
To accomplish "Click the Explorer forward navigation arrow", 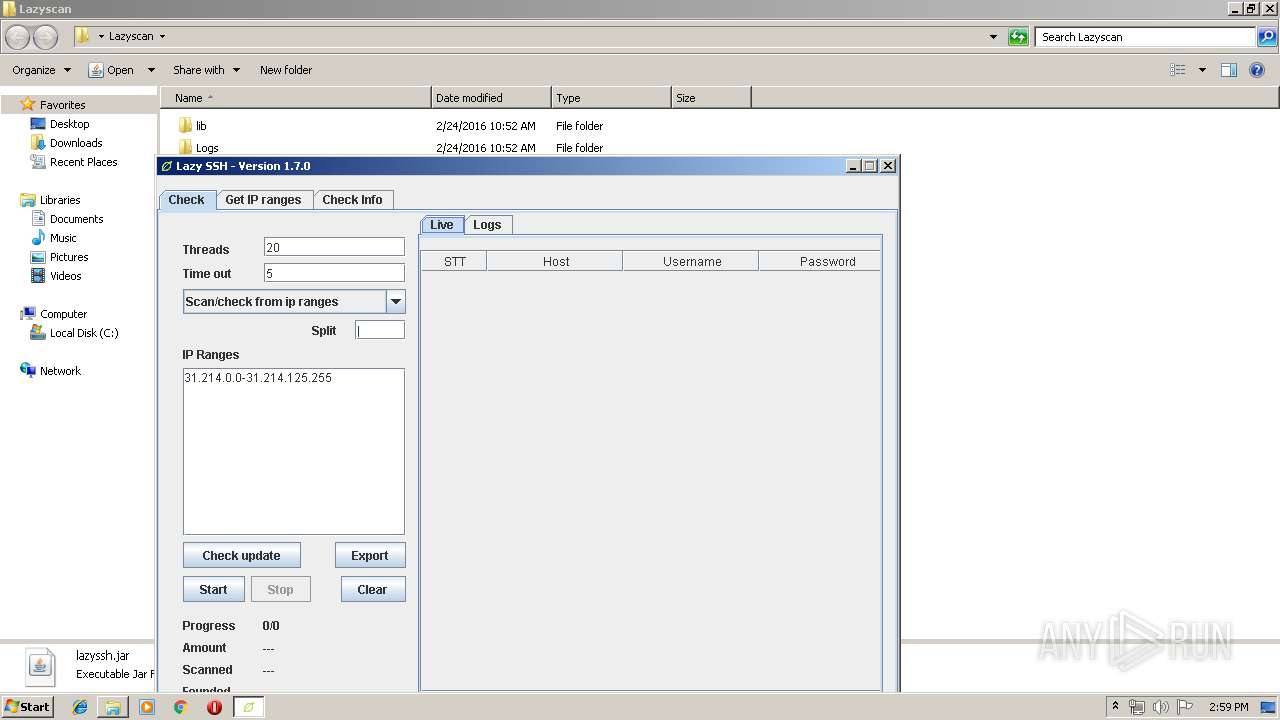I will tap(46, 37).
